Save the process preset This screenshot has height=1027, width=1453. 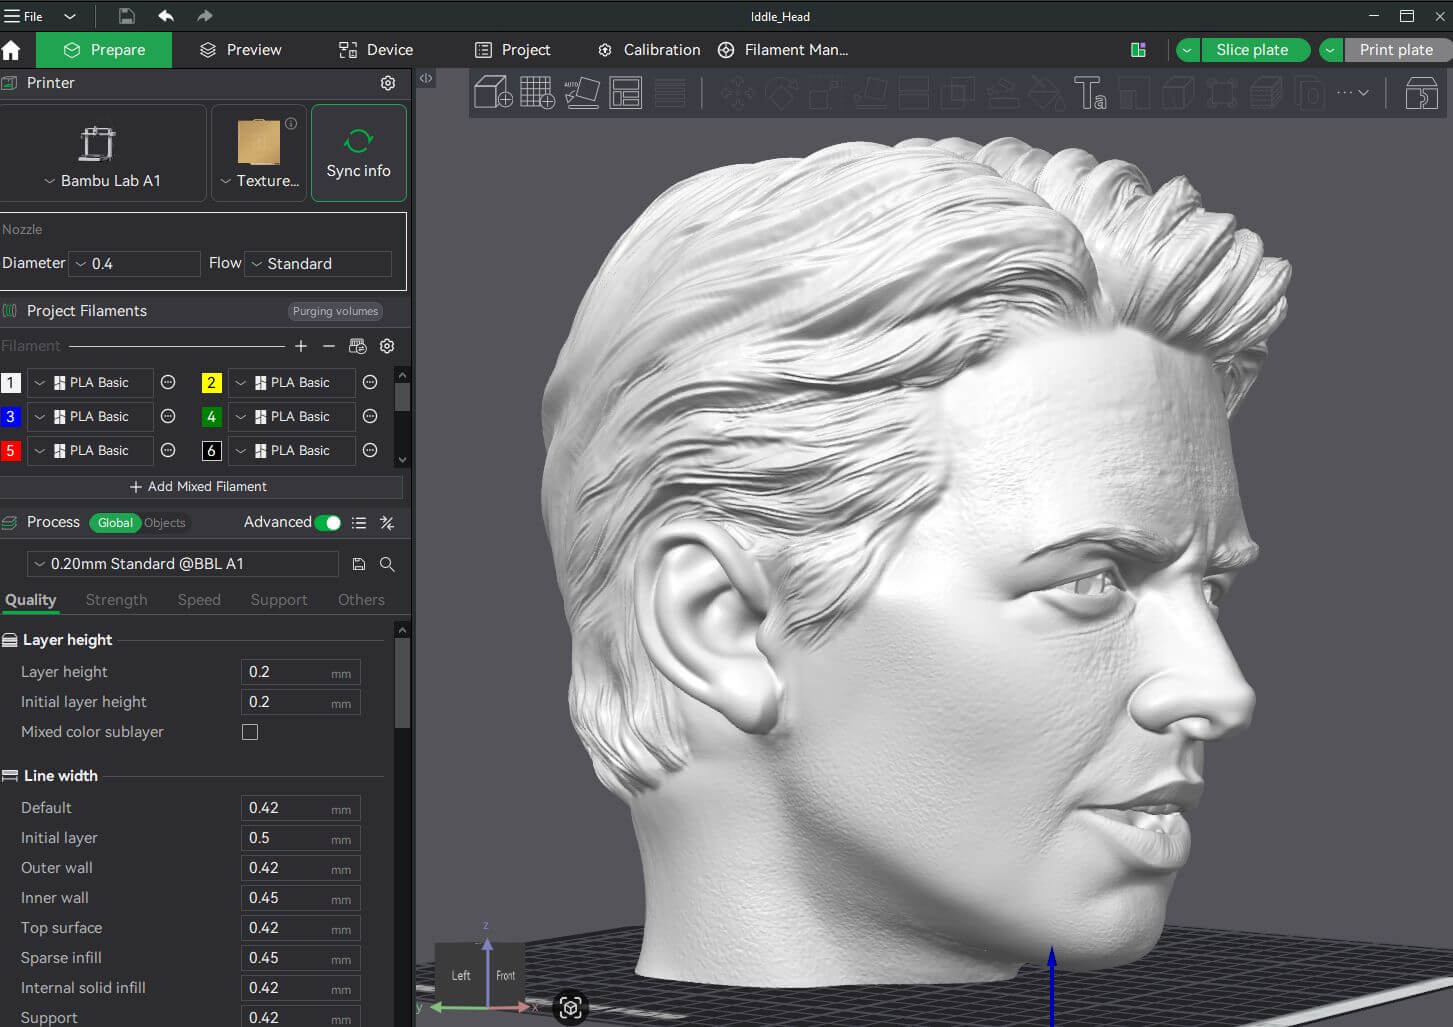359,564
